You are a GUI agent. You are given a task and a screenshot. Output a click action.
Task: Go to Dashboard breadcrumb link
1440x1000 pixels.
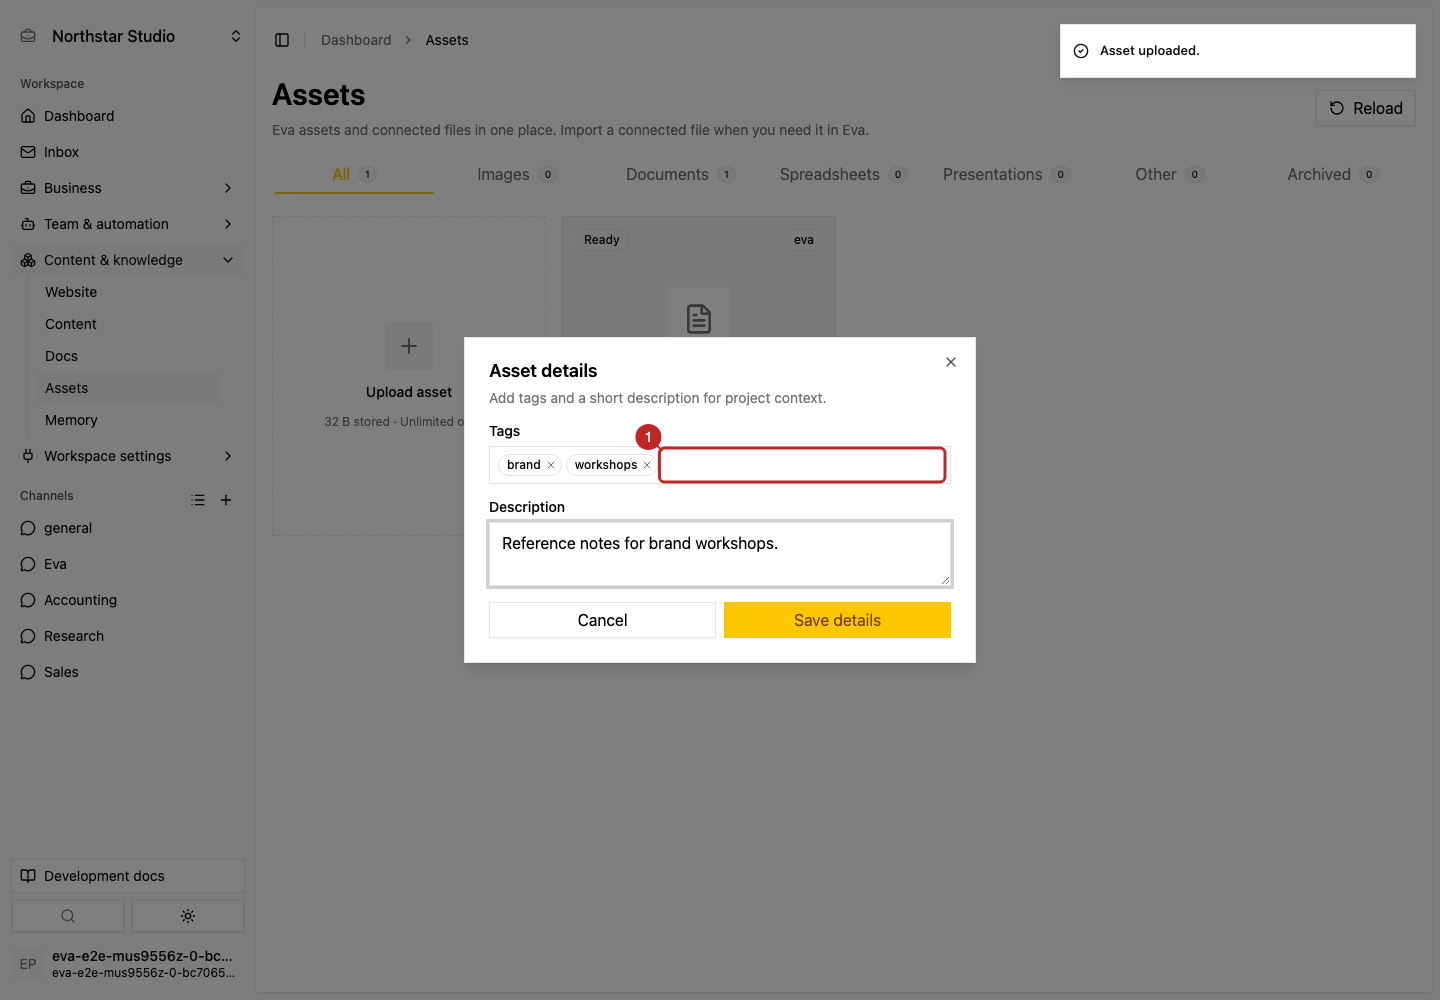(x=356, y=40)
